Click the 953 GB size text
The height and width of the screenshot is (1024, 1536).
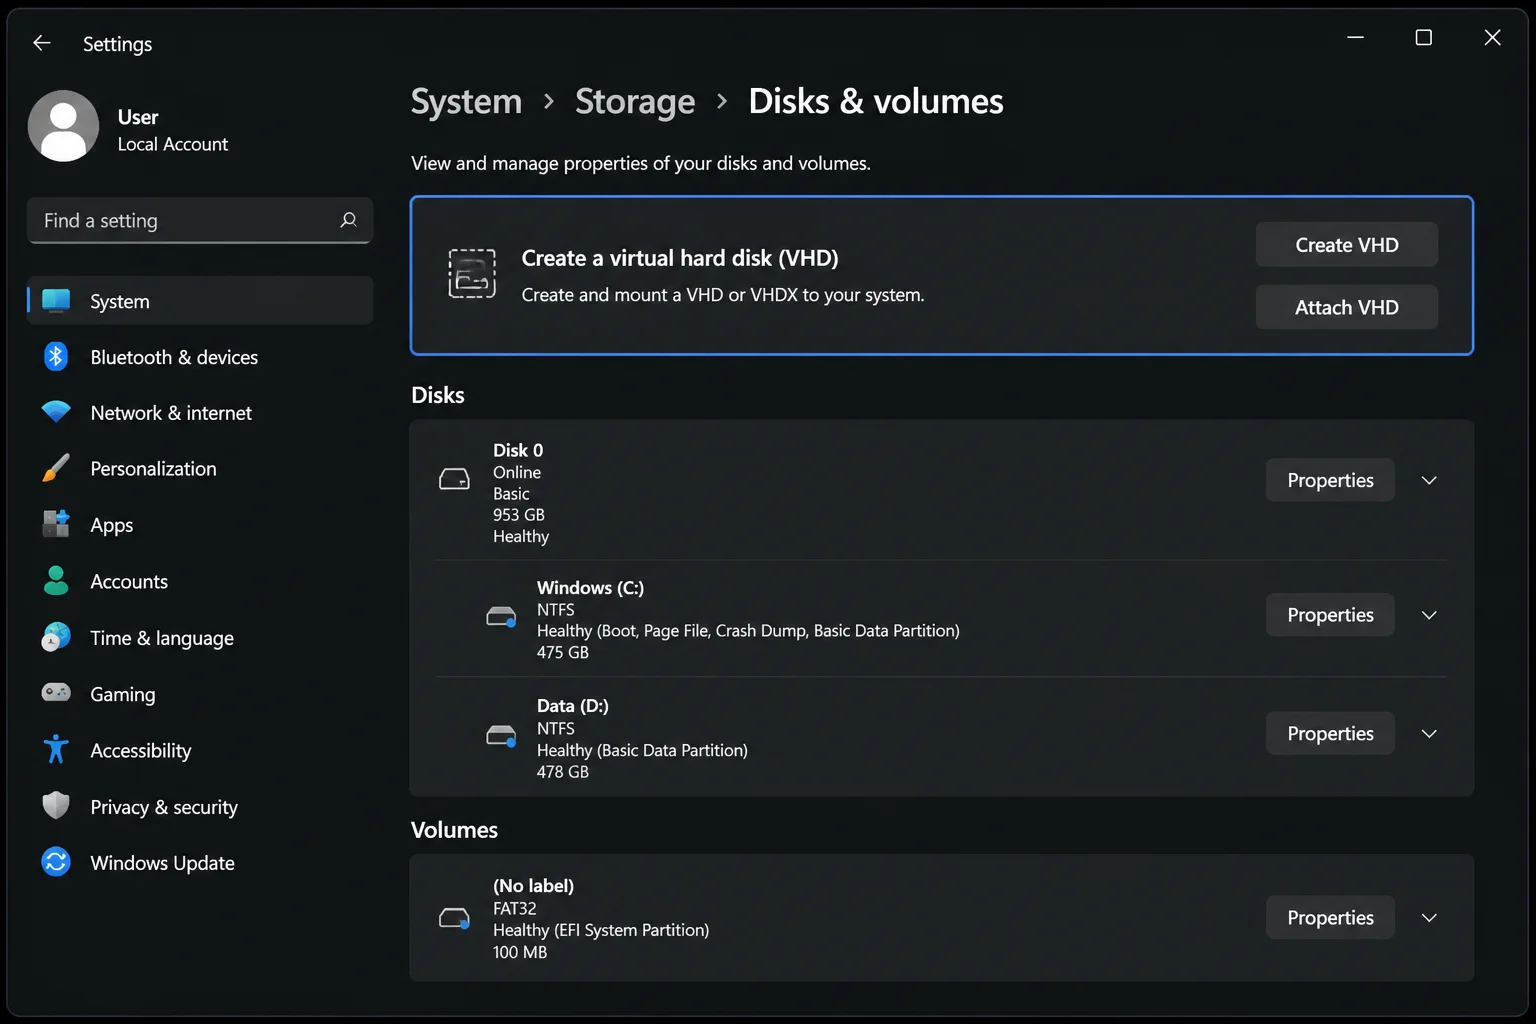point(519,515)
